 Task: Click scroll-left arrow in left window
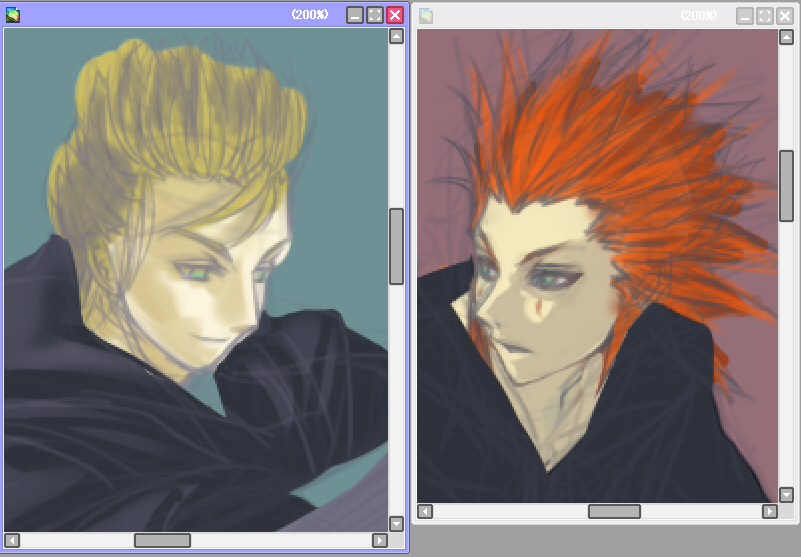coord(12,540)
